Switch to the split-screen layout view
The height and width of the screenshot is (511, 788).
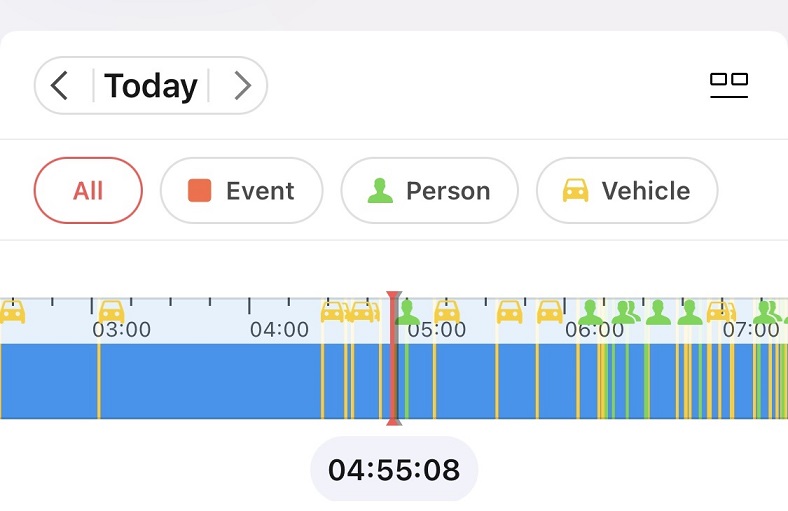(729, 85)
